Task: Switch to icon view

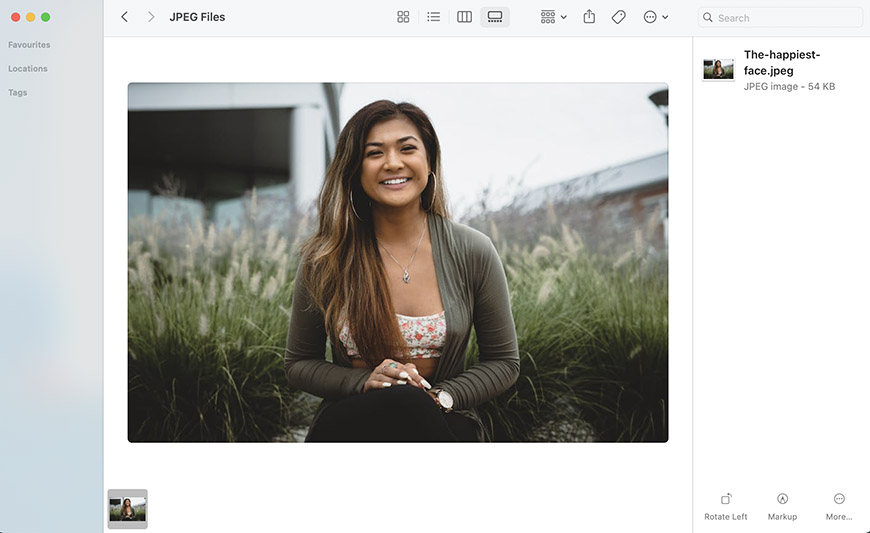Action: (x=403, y=17)
